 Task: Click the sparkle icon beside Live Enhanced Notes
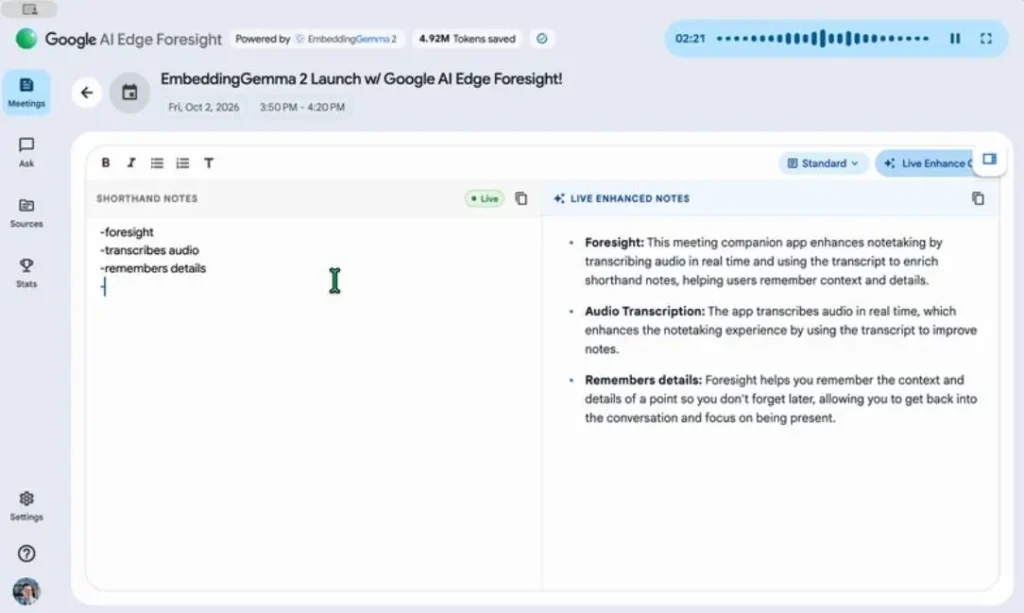click(559, 198)
